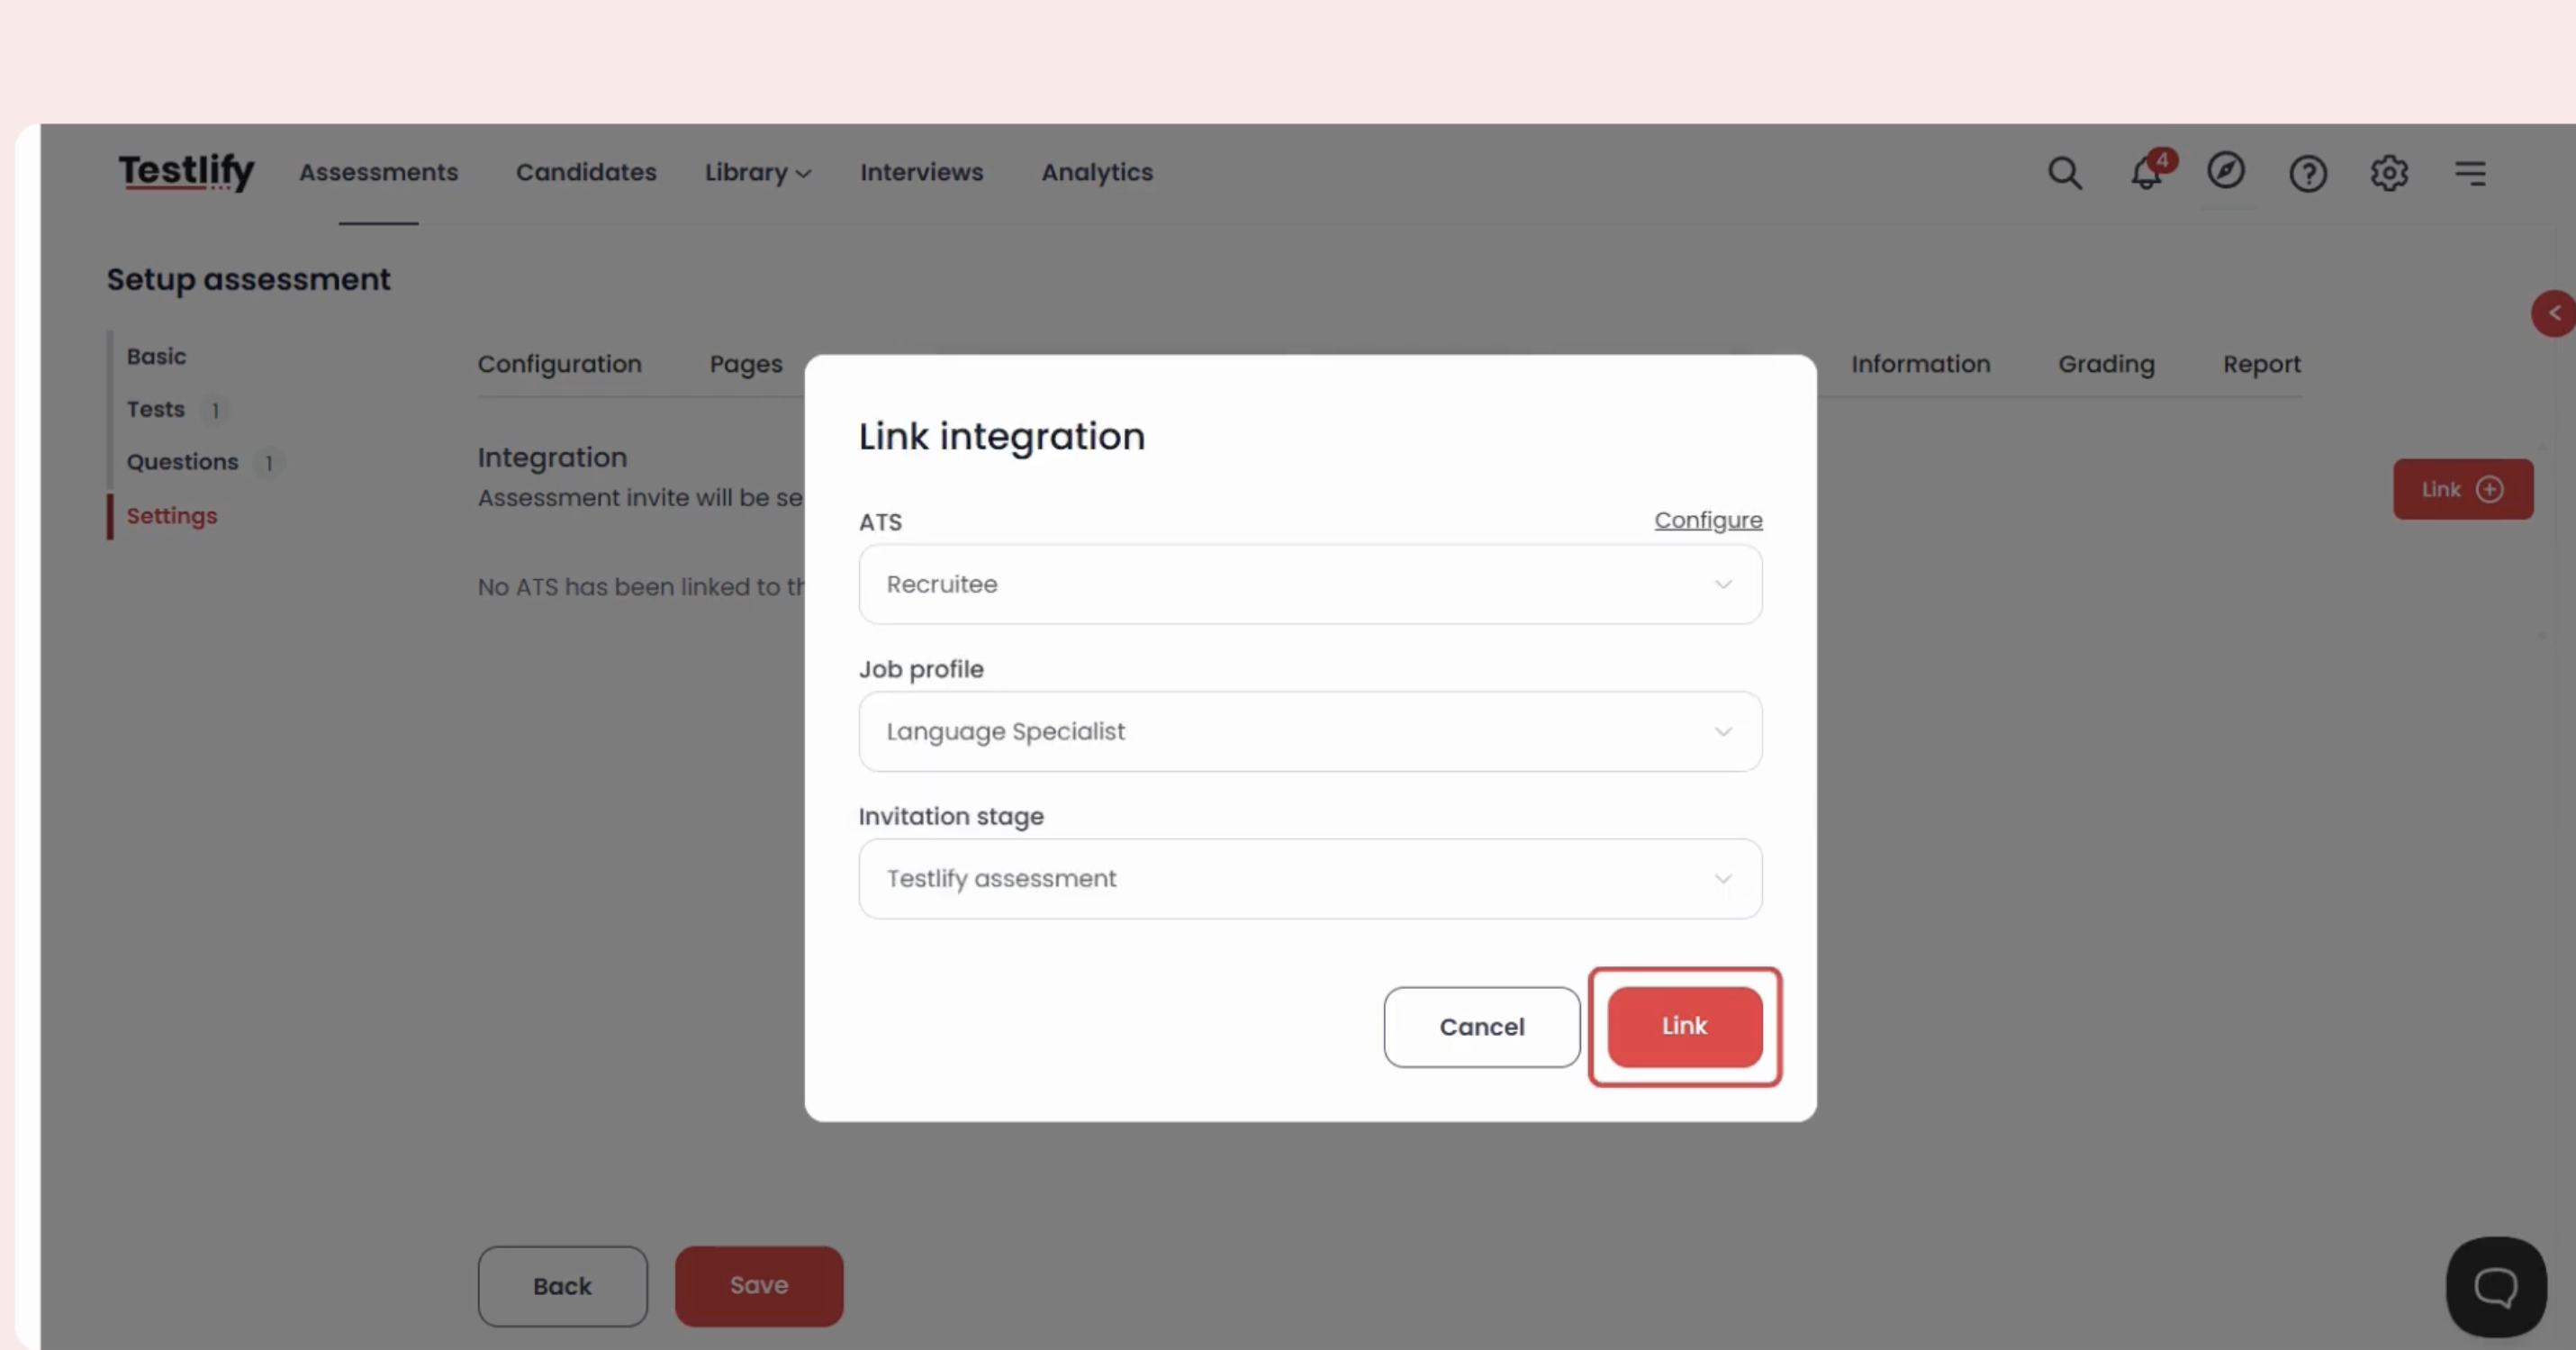The image size is (2576, 1350).
Task: Open notifications bell with badge
Action: (2146, 173)
